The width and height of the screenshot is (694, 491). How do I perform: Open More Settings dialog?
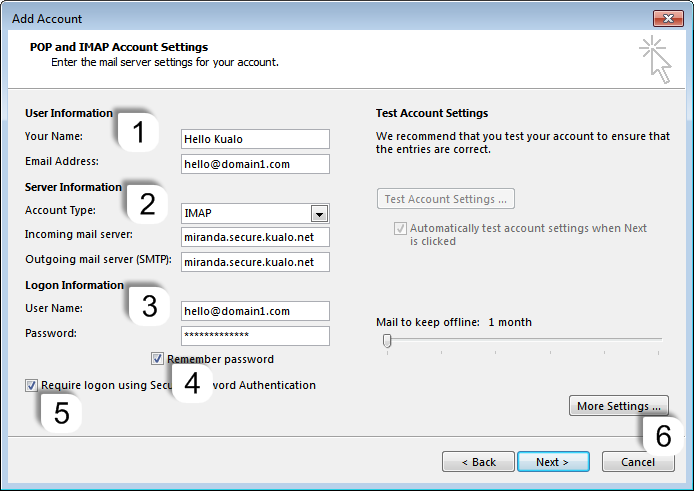619,406
